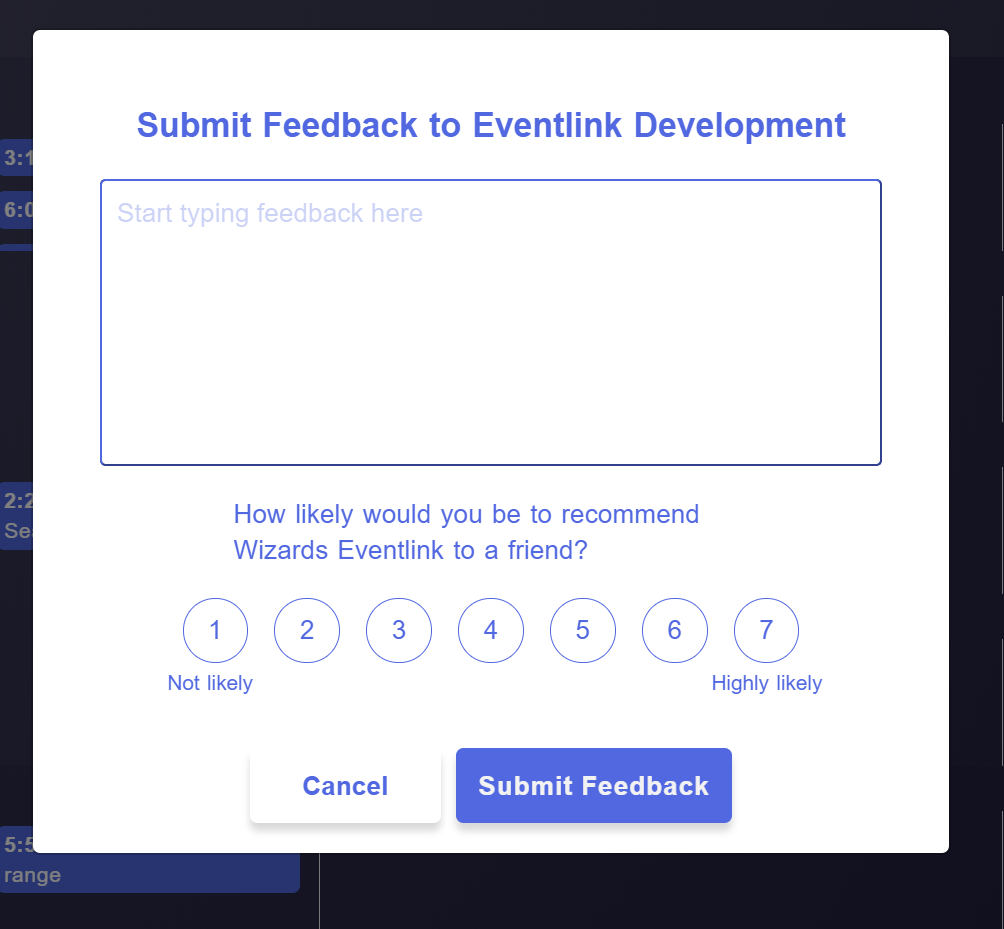Click the Not likely label
The width and height of the screenshot is (1004, 929).
210,683
